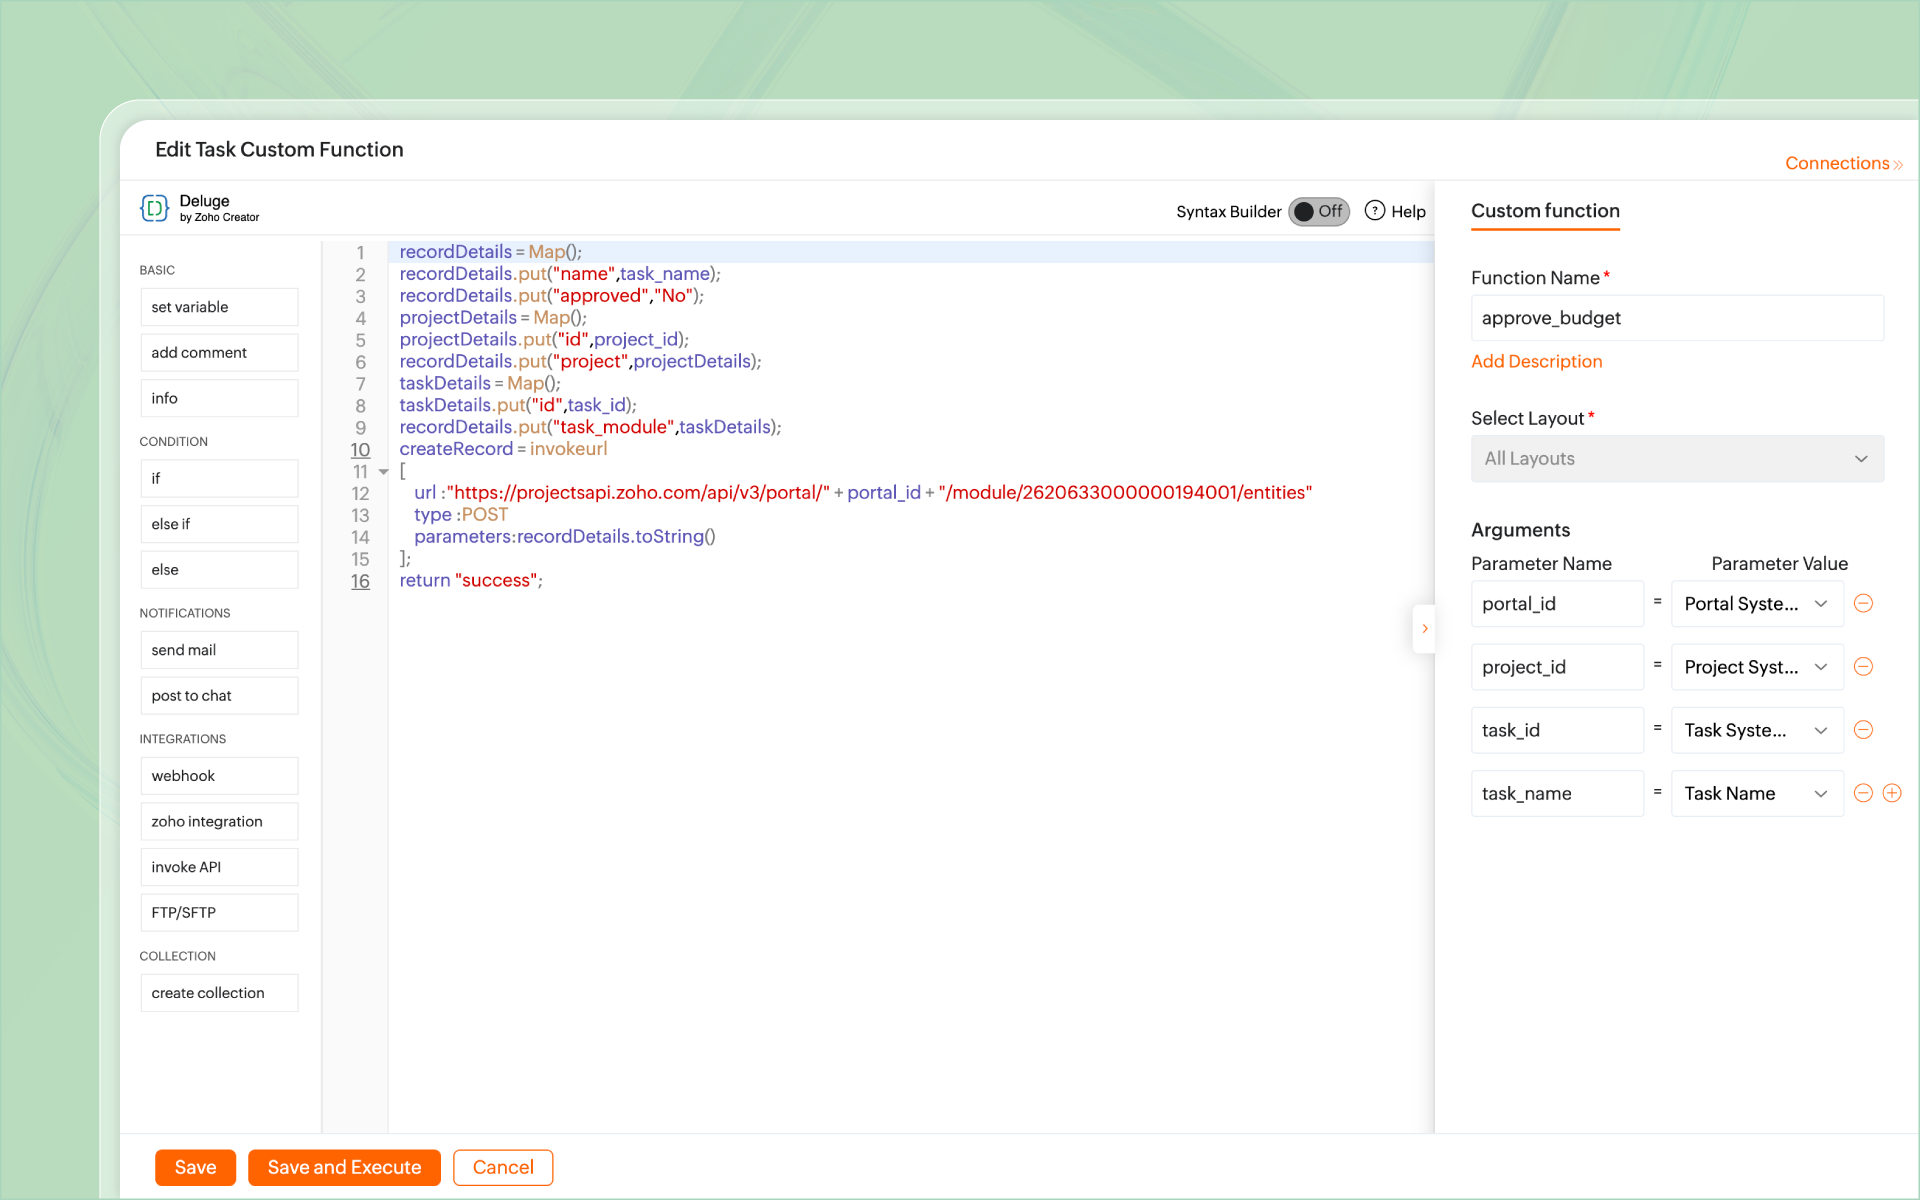Click Save and Execute button
This screenshot has height=1200, width=1920.
pos(344,1167)
